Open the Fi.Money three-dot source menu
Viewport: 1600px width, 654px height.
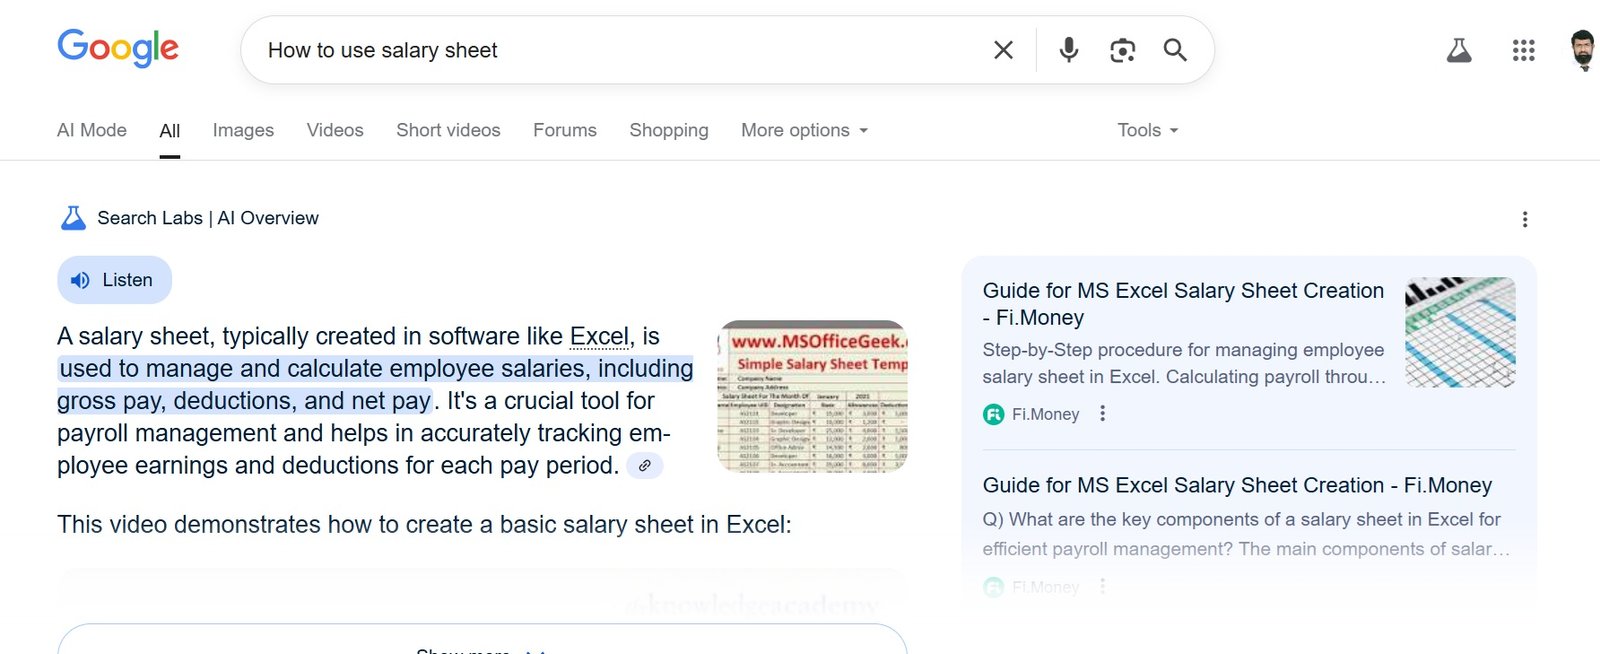tap(1102, 413)
